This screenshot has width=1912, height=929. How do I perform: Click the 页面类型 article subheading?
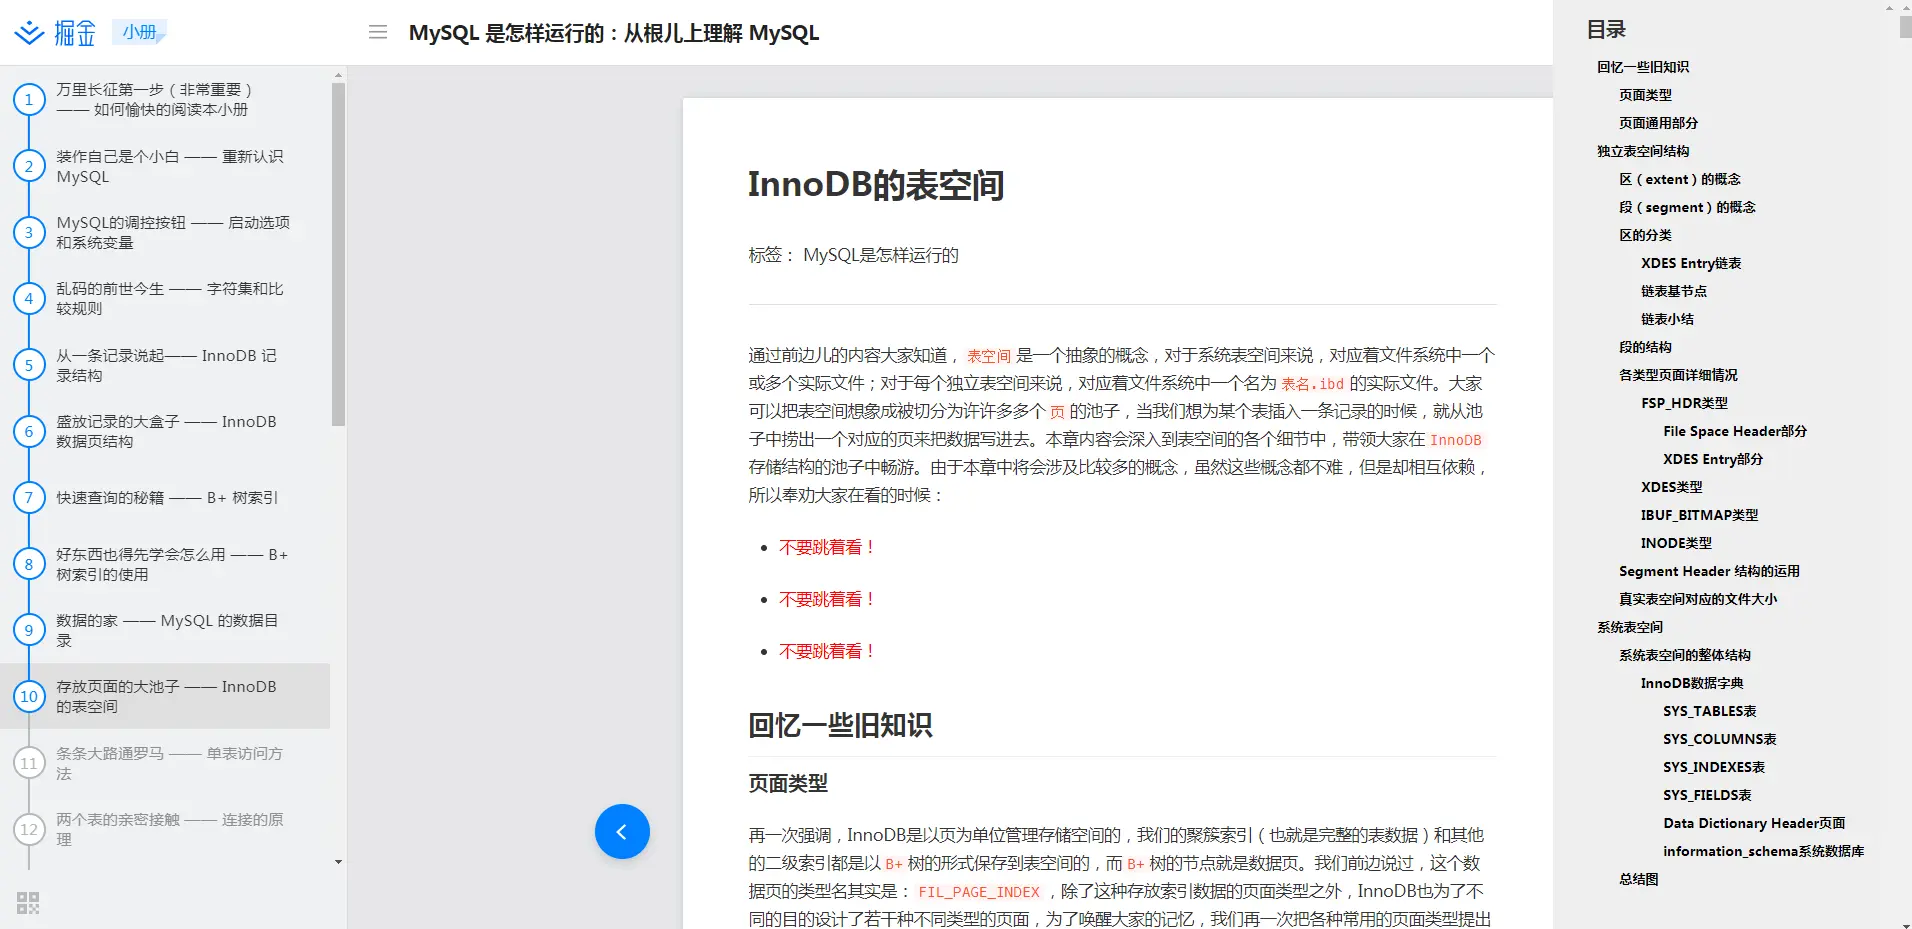click(788, 783)
